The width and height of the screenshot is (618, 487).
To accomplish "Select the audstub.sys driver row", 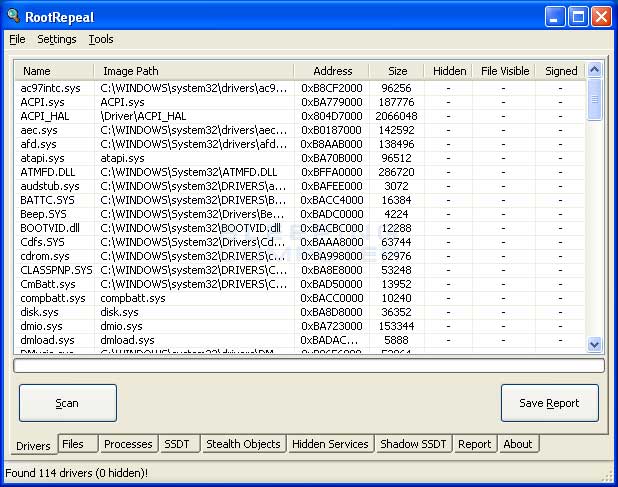I will pyautogui.click(x=300, y=186).
